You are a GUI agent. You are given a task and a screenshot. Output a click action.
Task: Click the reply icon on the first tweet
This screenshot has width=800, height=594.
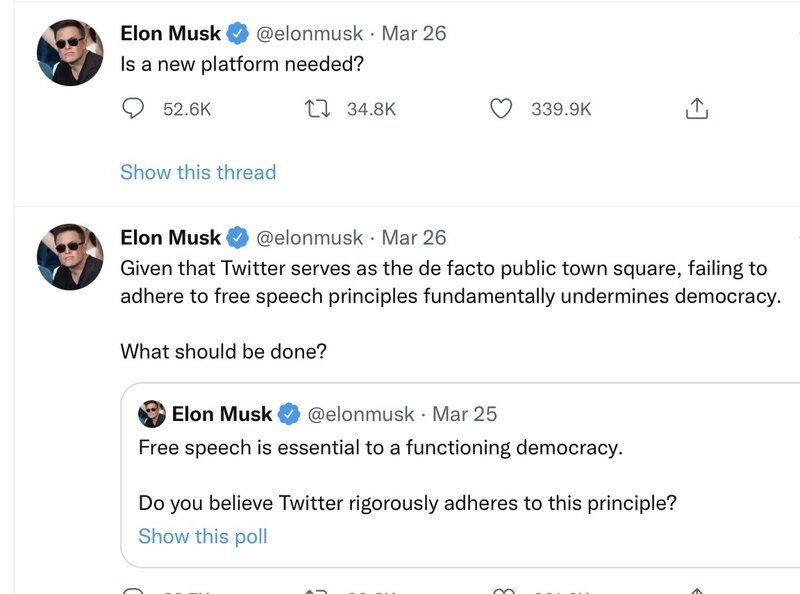(x=133, y=108)
